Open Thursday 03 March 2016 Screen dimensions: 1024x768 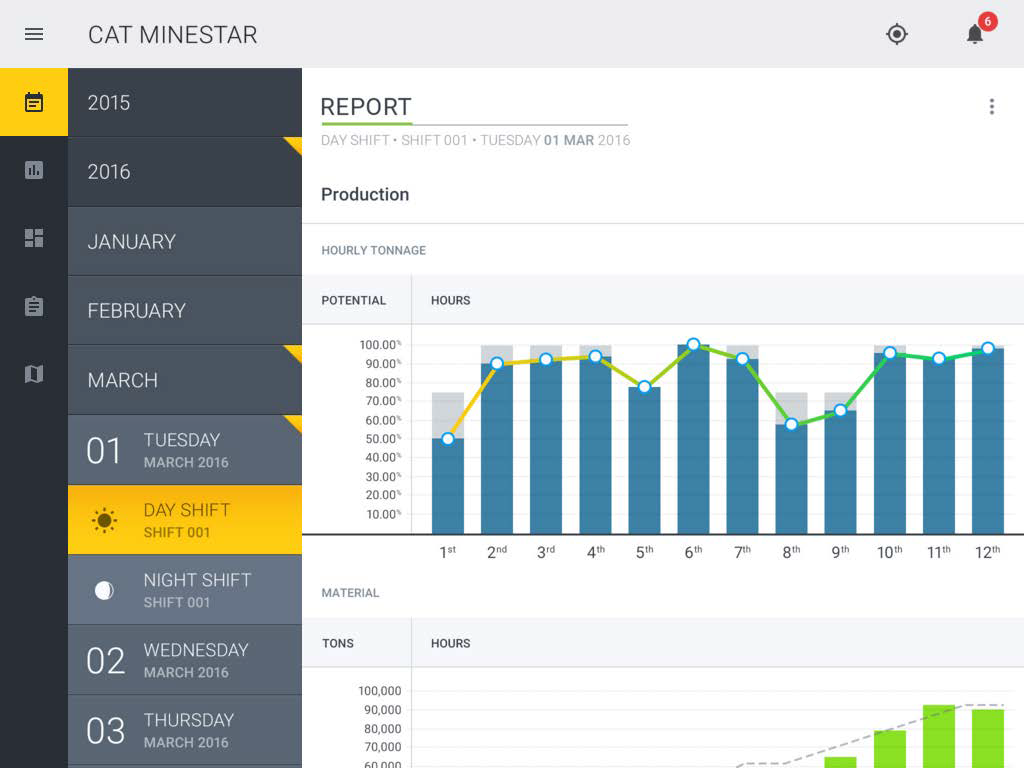coord(184,730)
